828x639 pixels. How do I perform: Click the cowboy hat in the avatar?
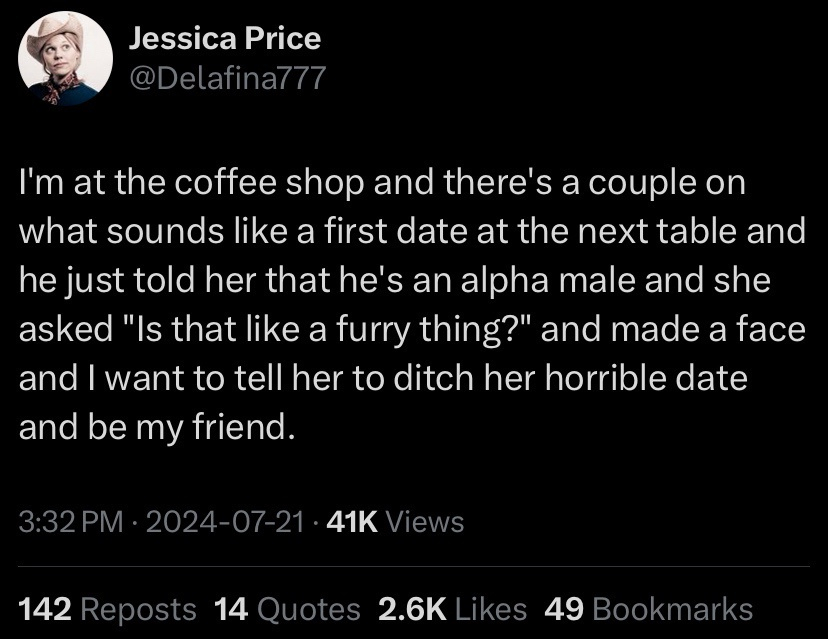(x=60, y=32)
